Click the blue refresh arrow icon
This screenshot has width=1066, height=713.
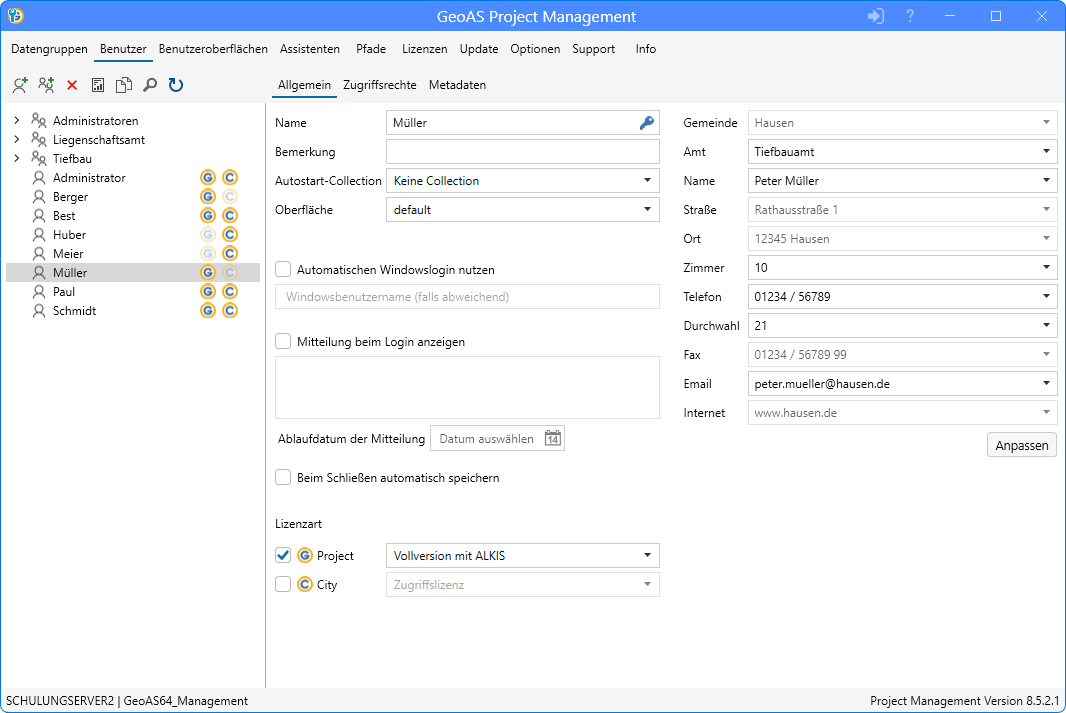(x=176, y=86)
